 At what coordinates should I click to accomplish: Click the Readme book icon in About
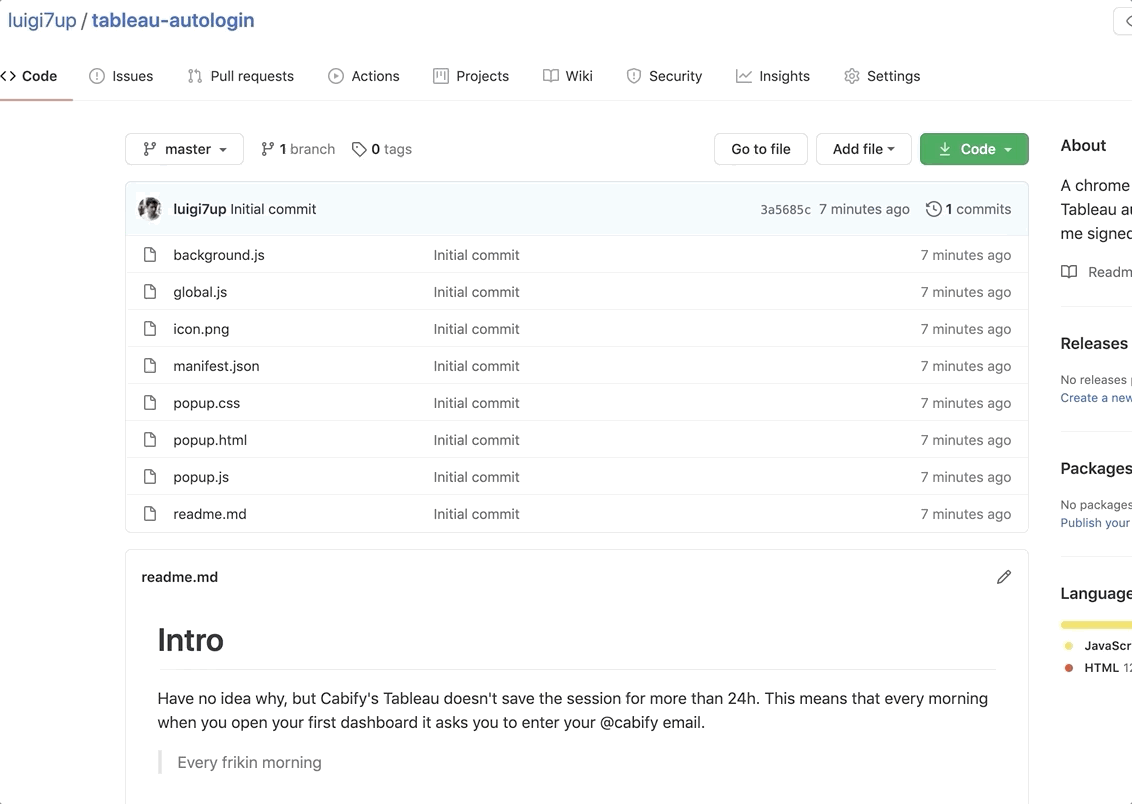[1068, 271]
